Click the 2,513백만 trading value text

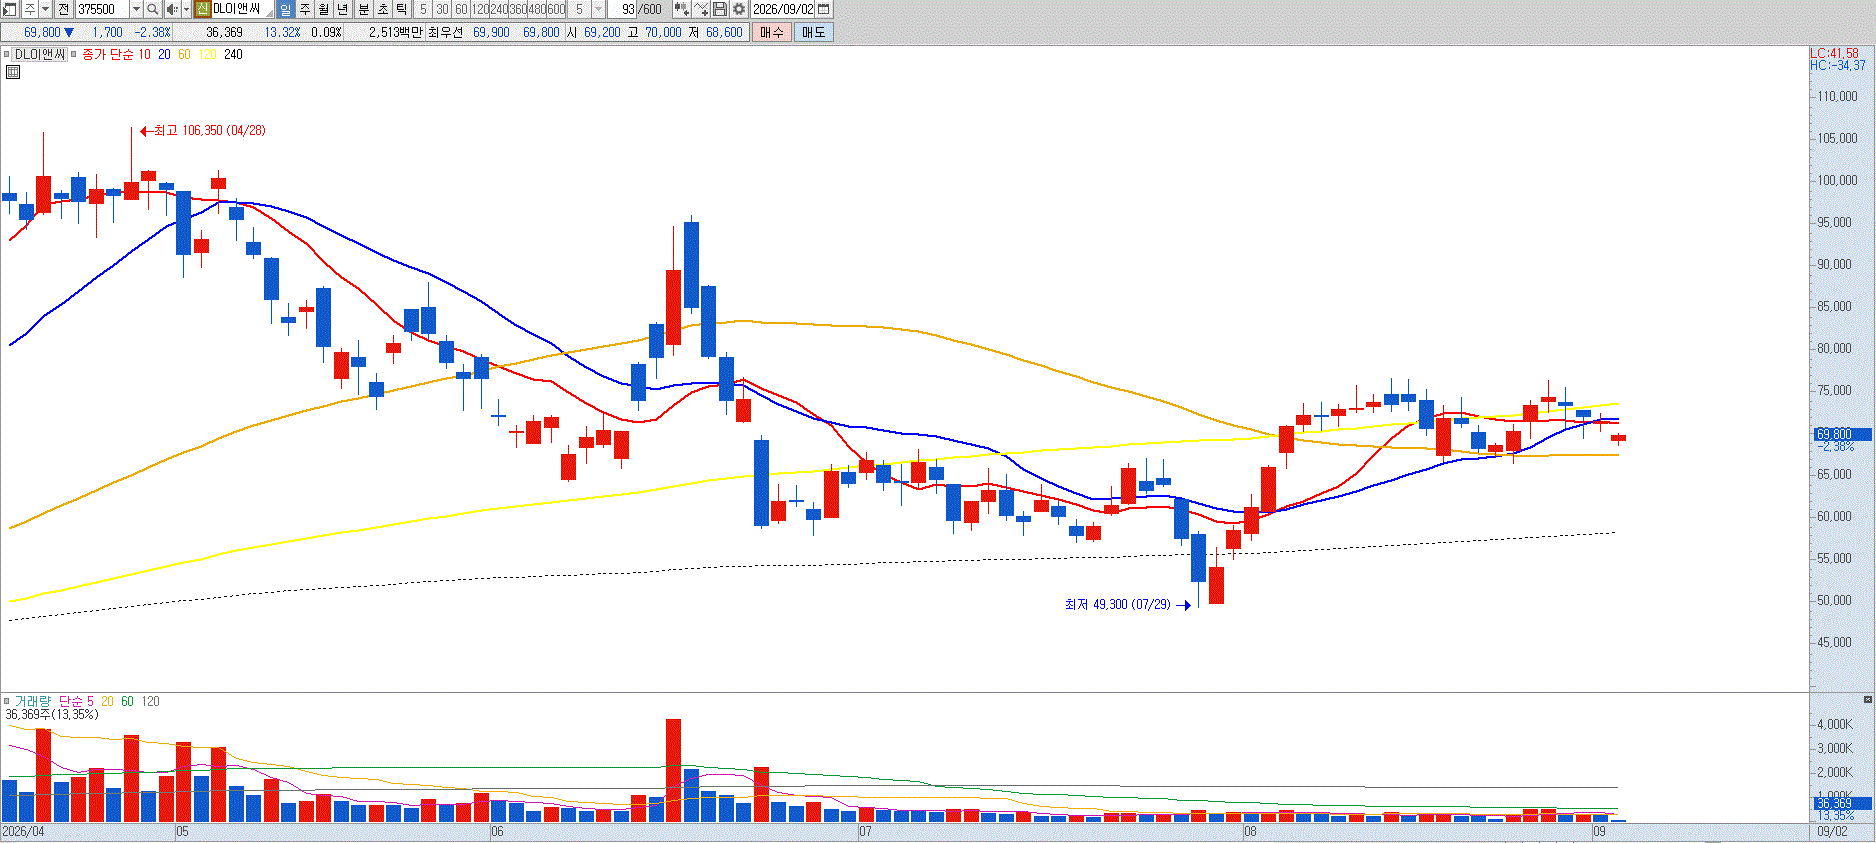point(396,32)
